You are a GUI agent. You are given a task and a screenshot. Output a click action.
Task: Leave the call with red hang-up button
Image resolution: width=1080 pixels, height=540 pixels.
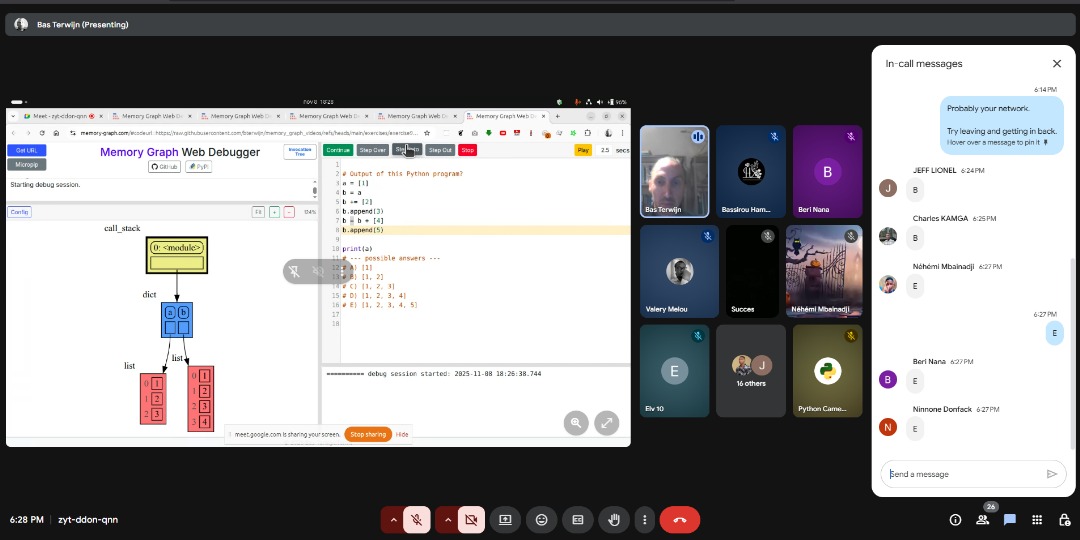point(680,520)
